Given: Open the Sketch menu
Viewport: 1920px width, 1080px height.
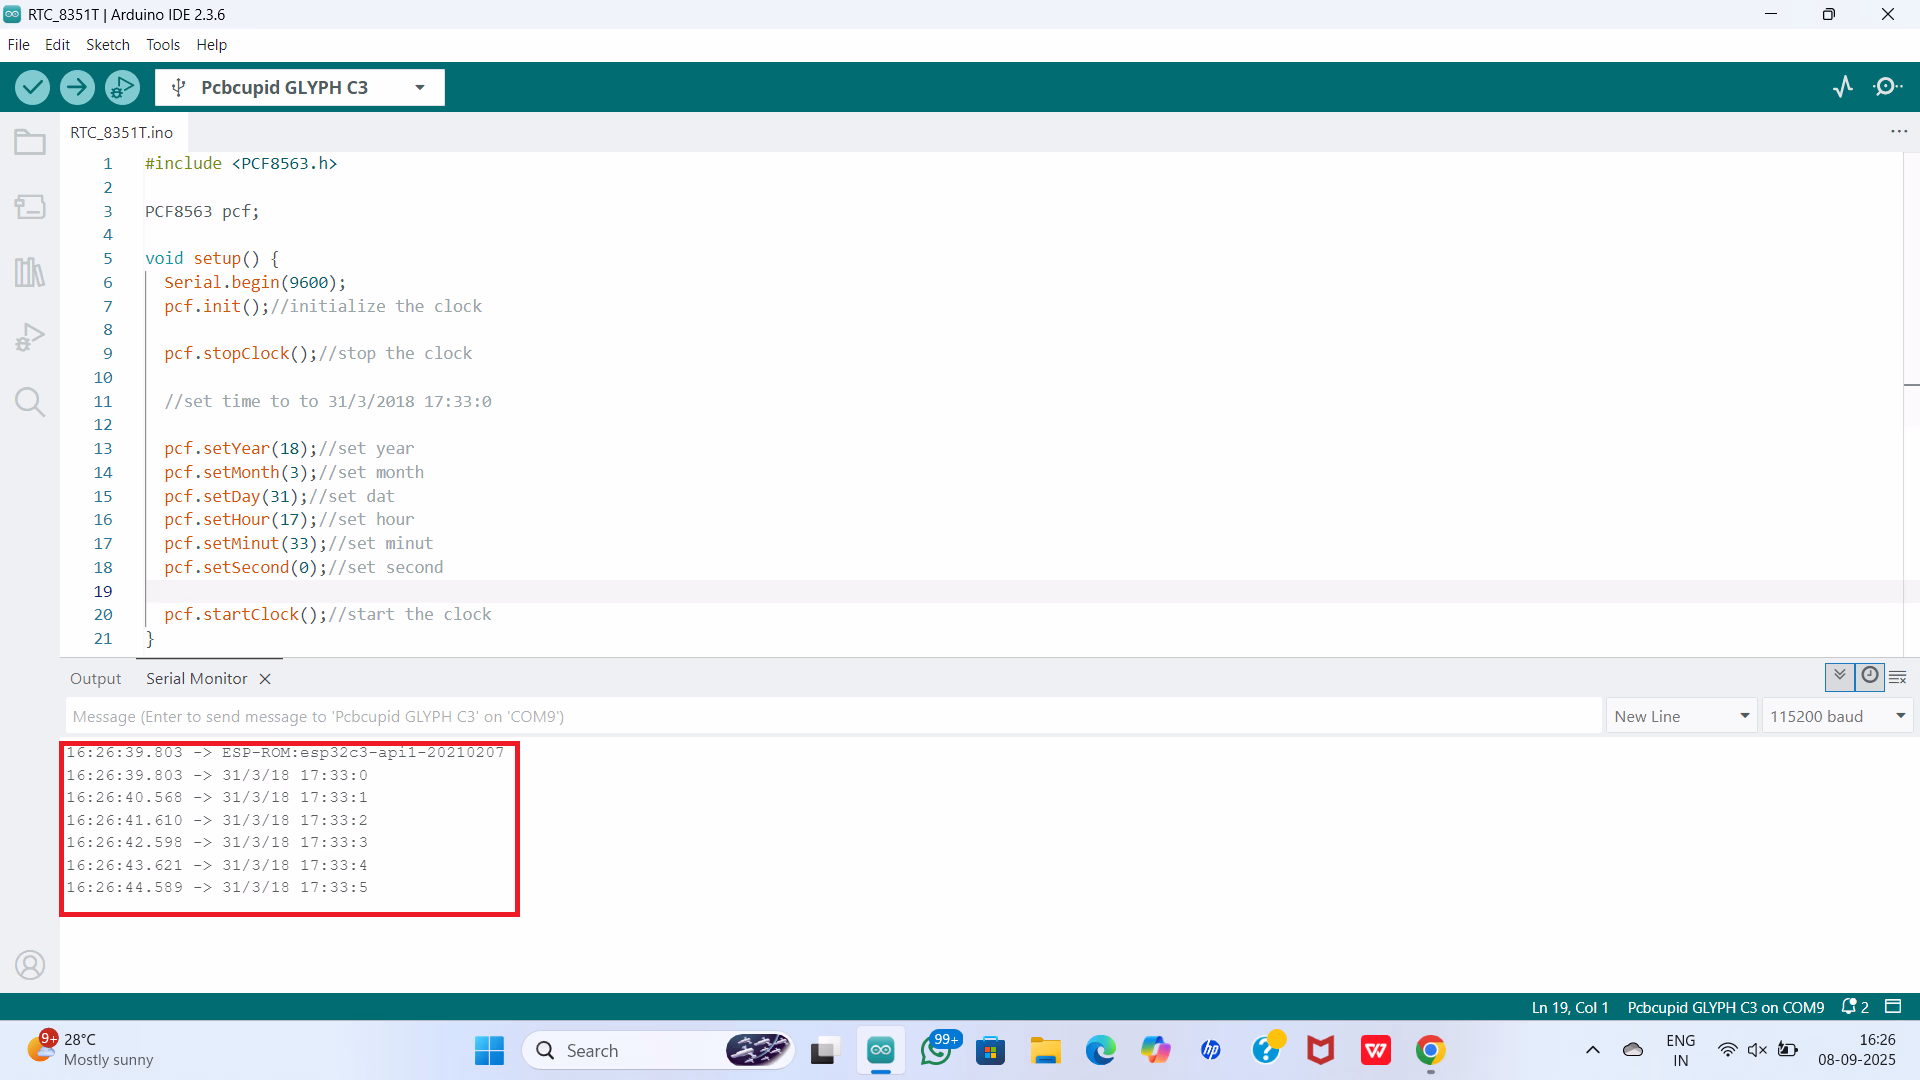Looking at the screenshot, I should pos(107,45).
